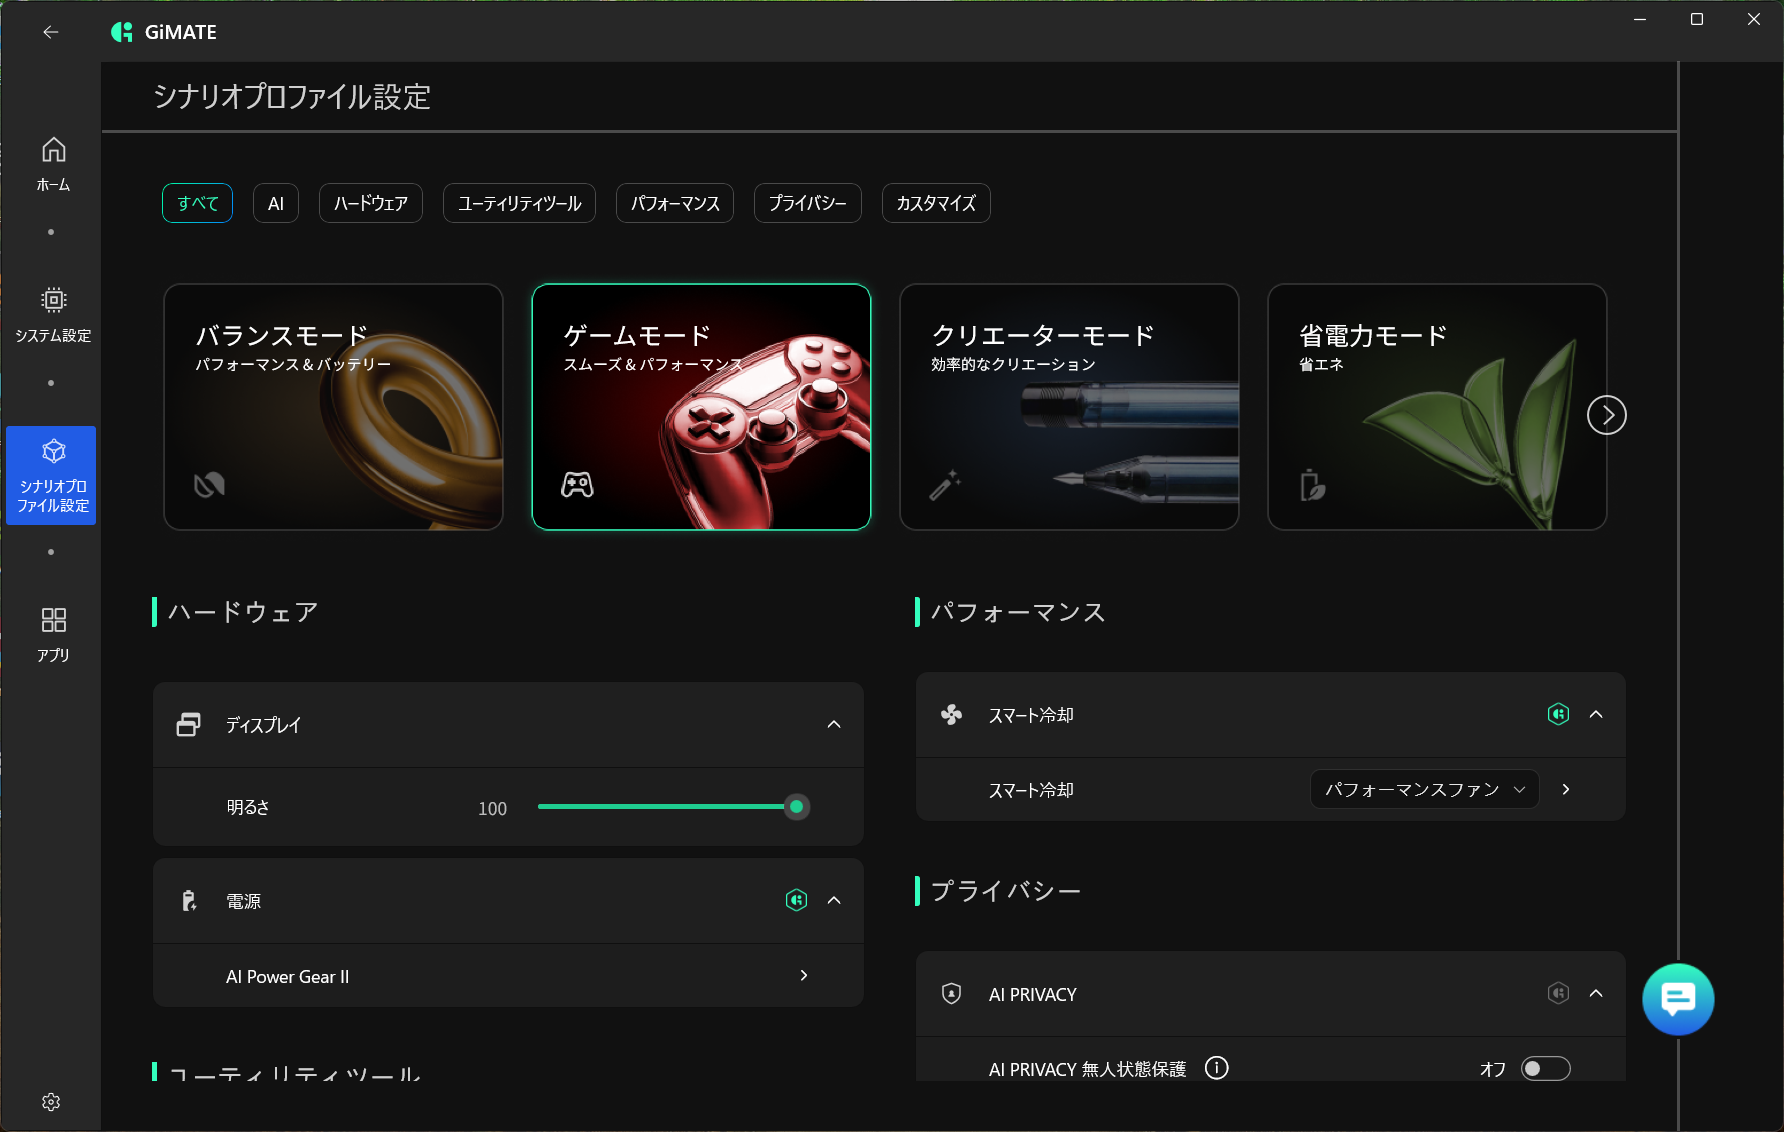1784x1132 pixels.
Task: Click battery leaf icon on 省電力モード card
Action: point(1313,485)
